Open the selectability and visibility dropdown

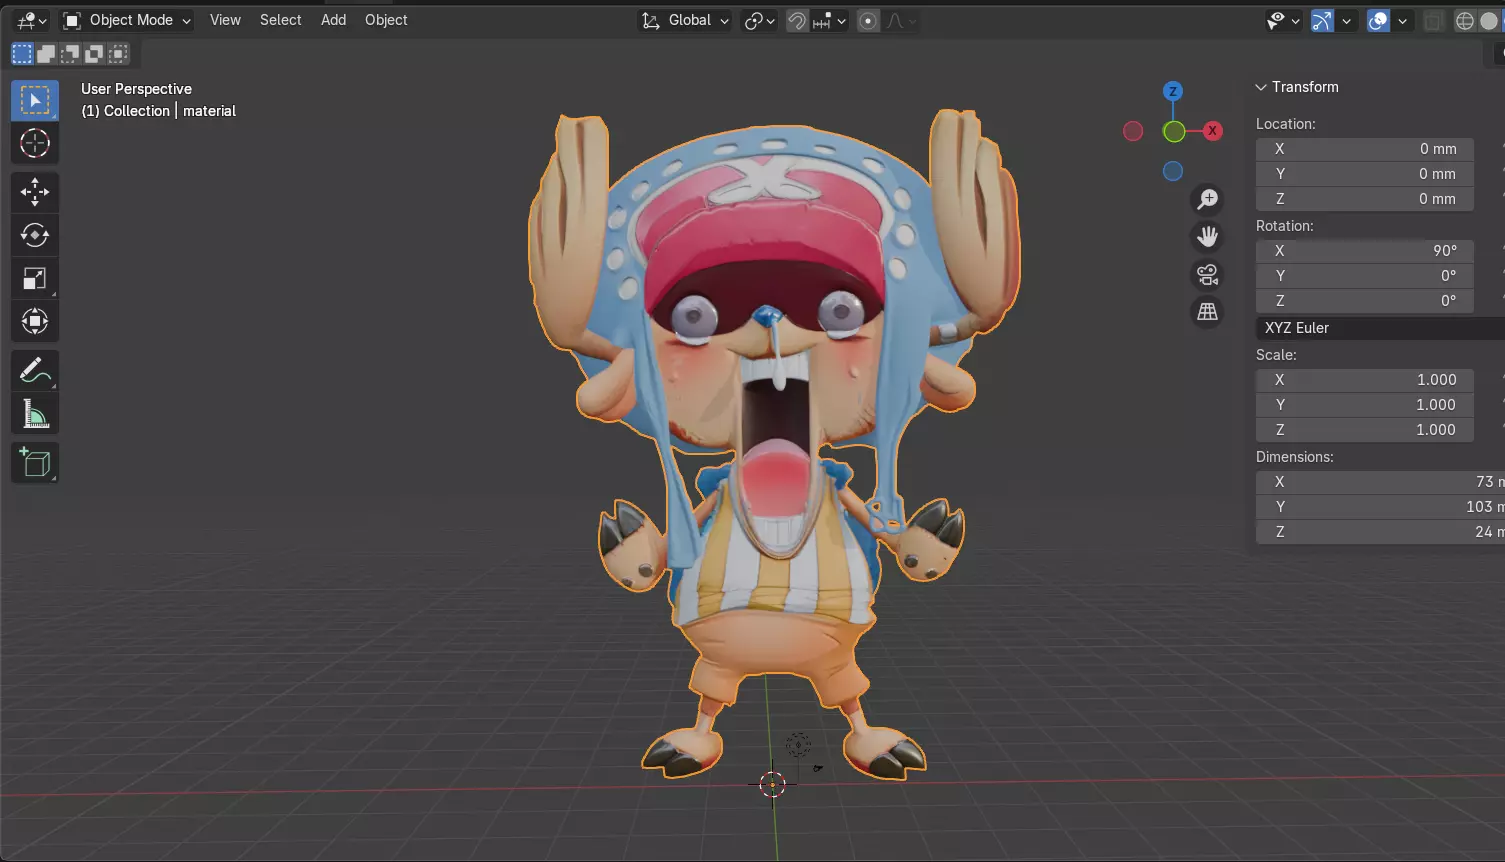(1283, 21)
